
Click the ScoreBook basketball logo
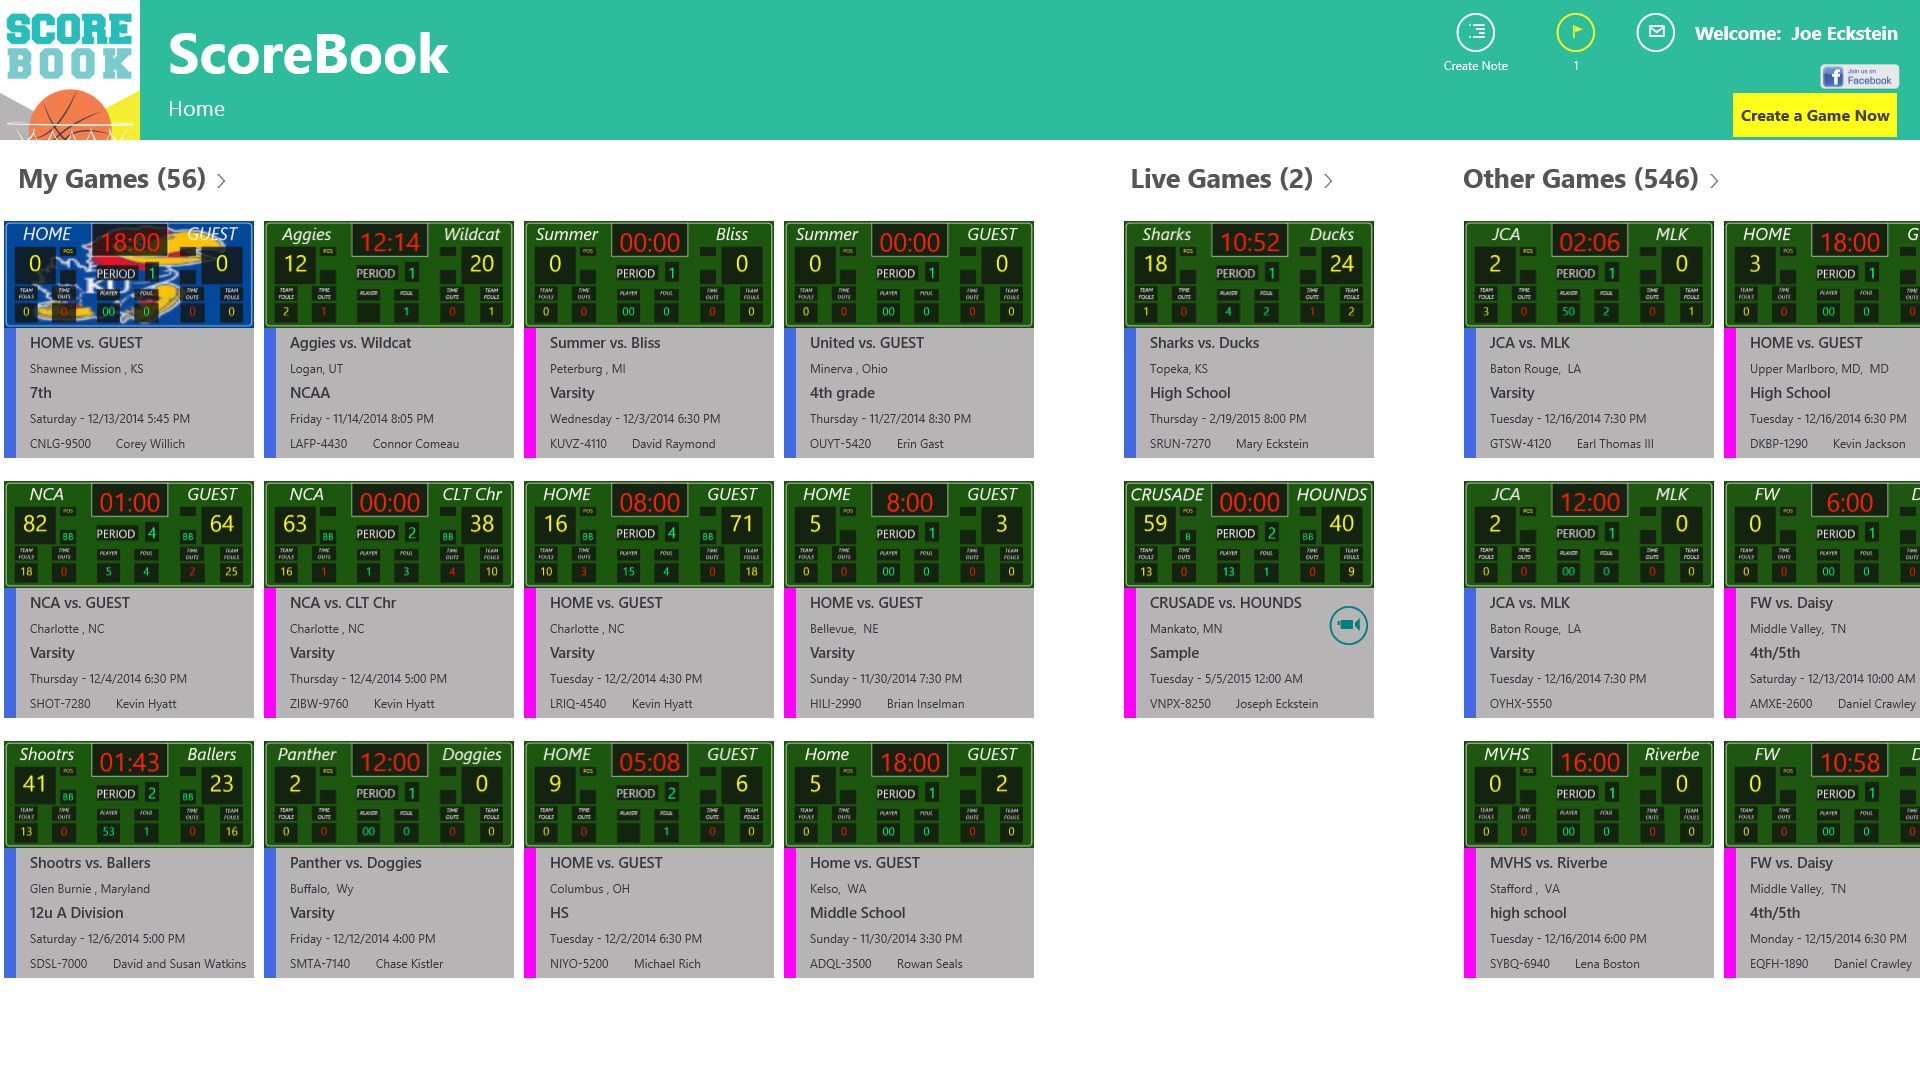70,70
